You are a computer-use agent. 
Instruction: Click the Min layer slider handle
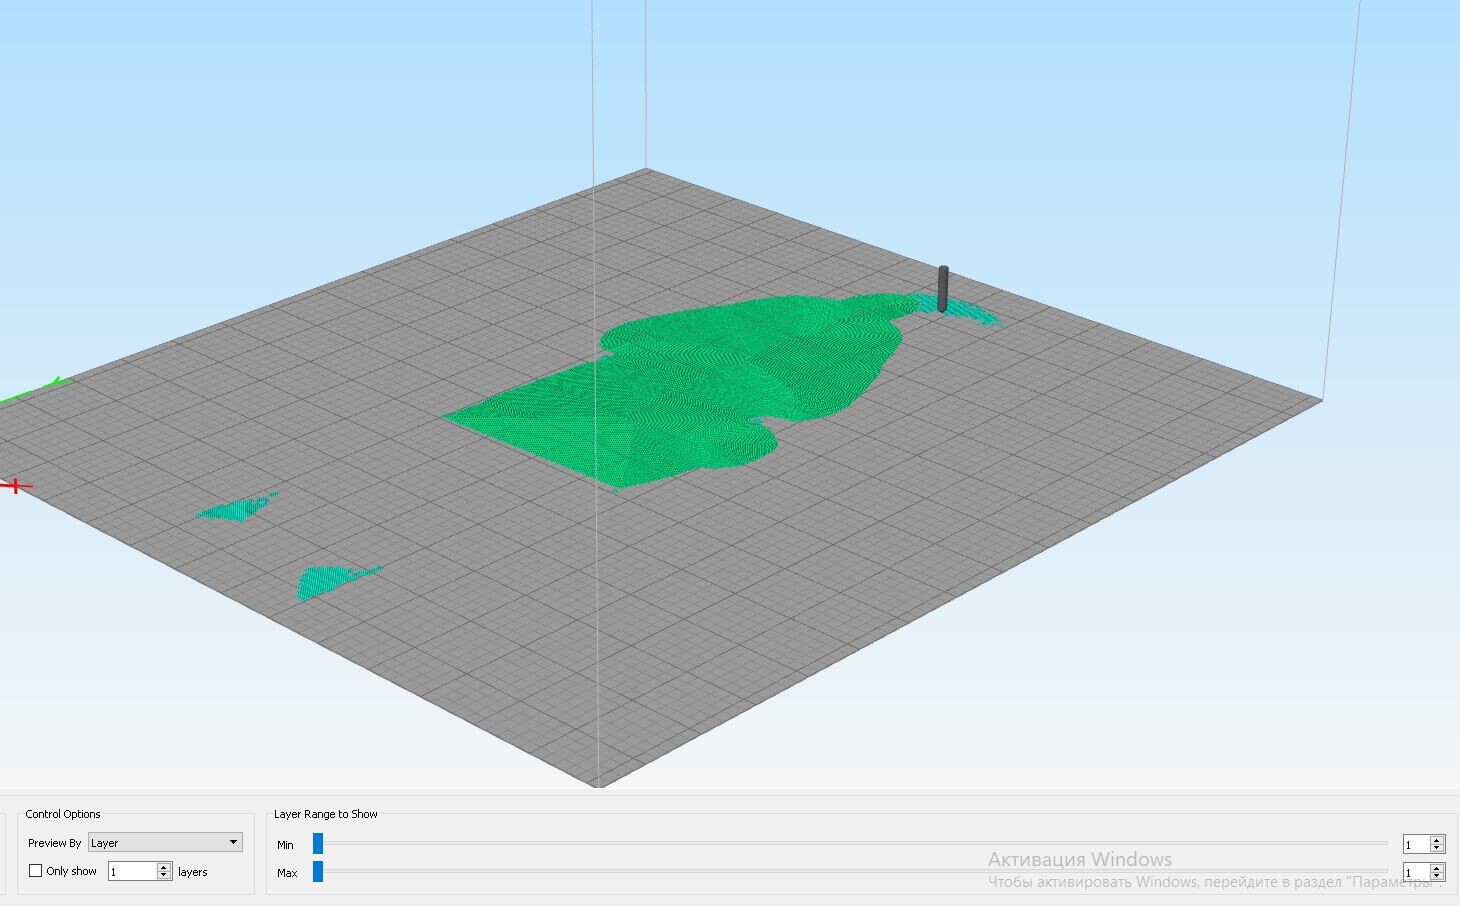[x=318, y=844]
